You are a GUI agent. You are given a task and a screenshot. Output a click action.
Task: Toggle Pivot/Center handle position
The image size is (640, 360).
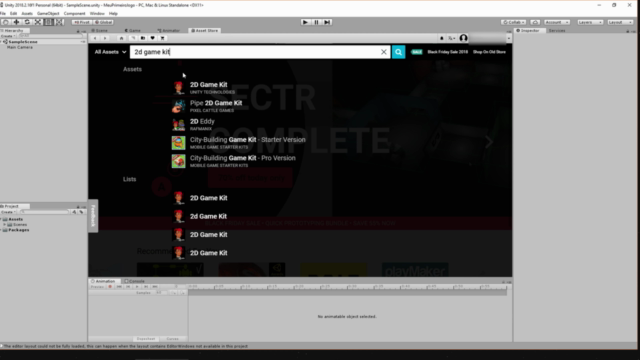(82, 22)
